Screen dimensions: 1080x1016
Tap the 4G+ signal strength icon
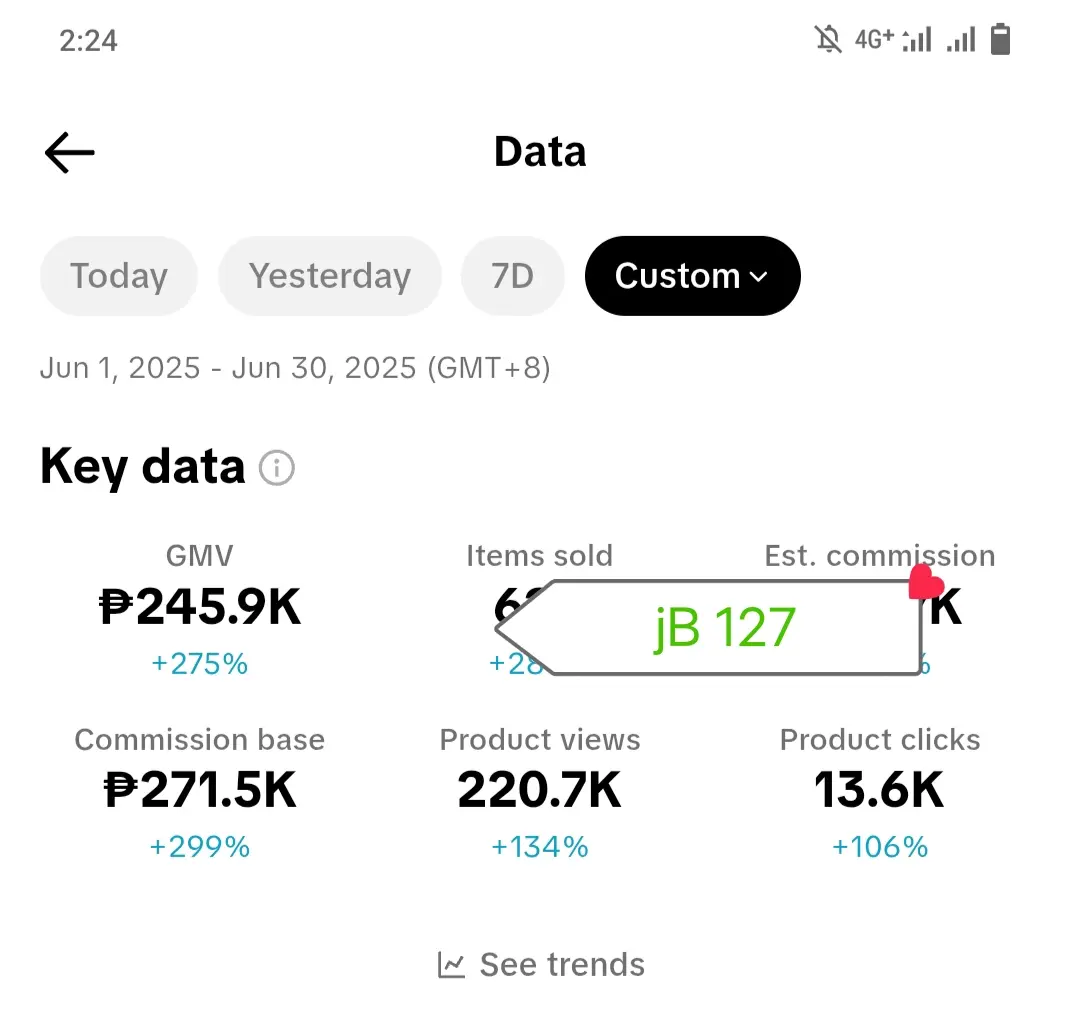point(893,39)
